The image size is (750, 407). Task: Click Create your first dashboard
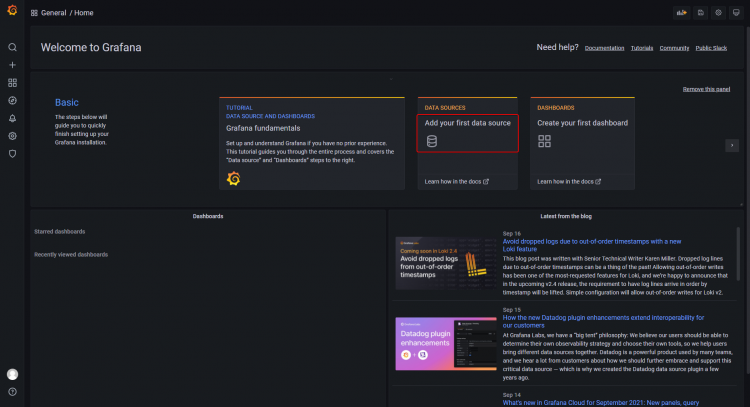pyautogui.click(x=583, y=123)
